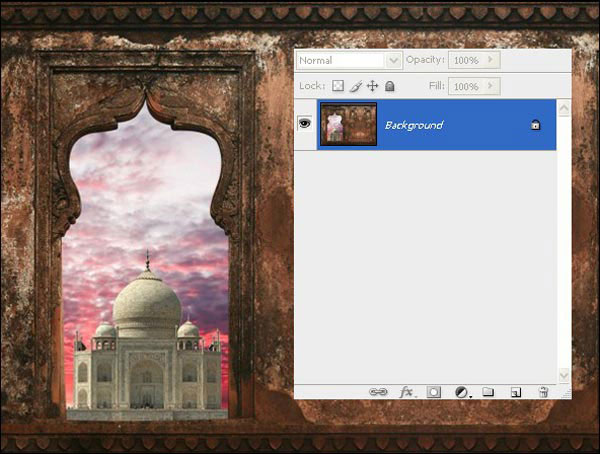
Task: Hide the Background layer with eye icon
Action: [305, 124]
